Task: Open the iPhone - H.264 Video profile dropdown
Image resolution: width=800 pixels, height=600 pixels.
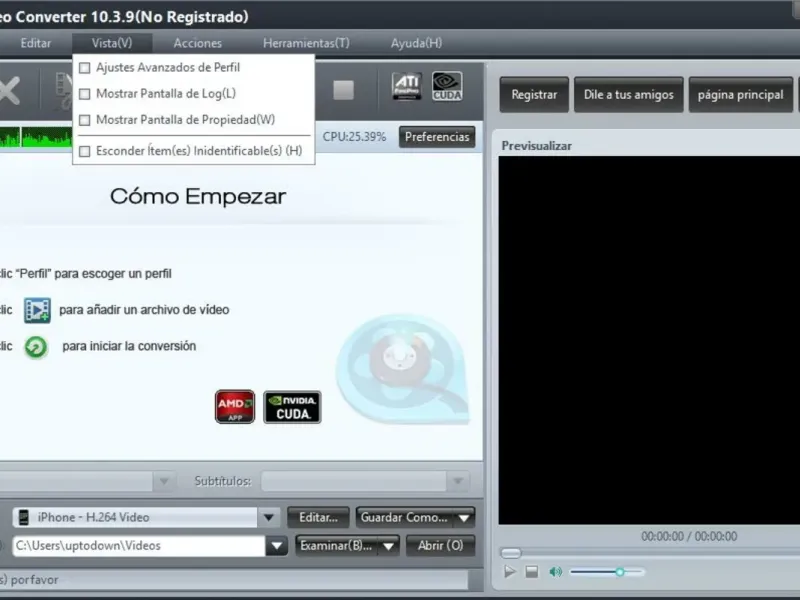Action: (269, 517)
